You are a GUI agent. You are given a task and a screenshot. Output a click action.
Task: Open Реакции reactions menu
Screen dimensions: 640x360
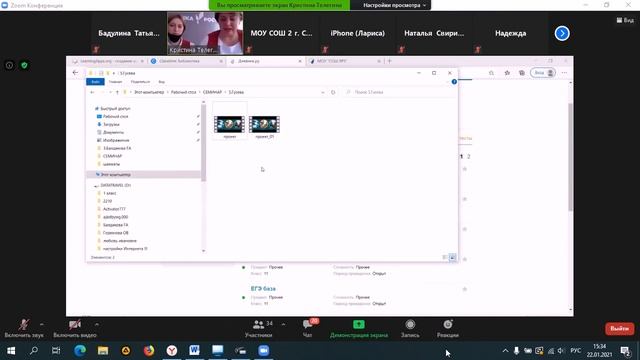point(448,329)
